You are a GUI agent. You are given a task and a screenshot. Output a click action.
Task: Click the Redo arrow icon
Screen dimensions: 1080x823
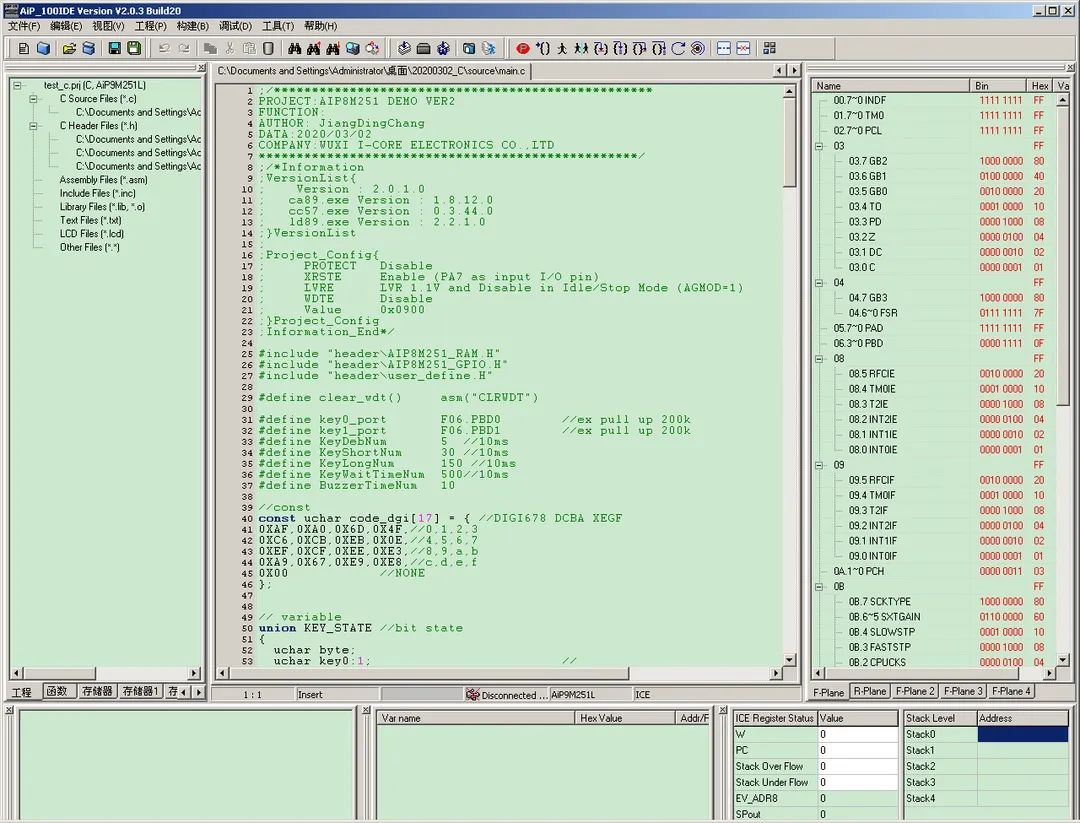point(184,48)
